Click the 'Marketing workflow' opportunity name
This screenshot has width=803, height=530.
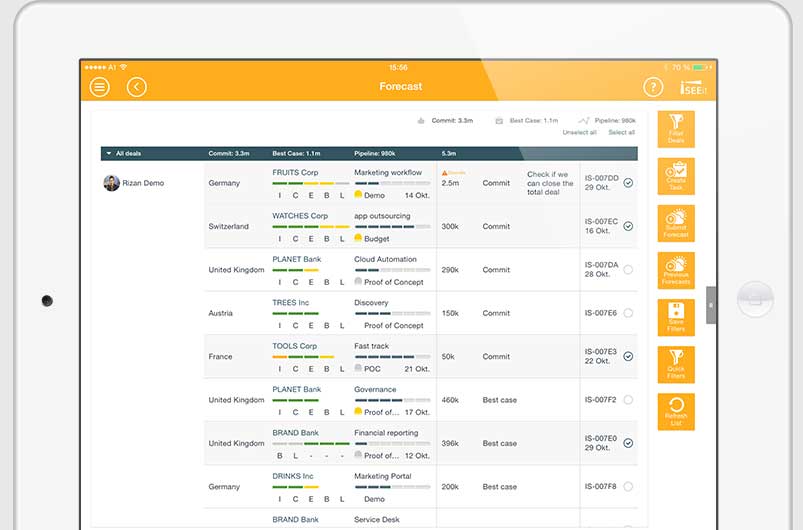point(388,173)
